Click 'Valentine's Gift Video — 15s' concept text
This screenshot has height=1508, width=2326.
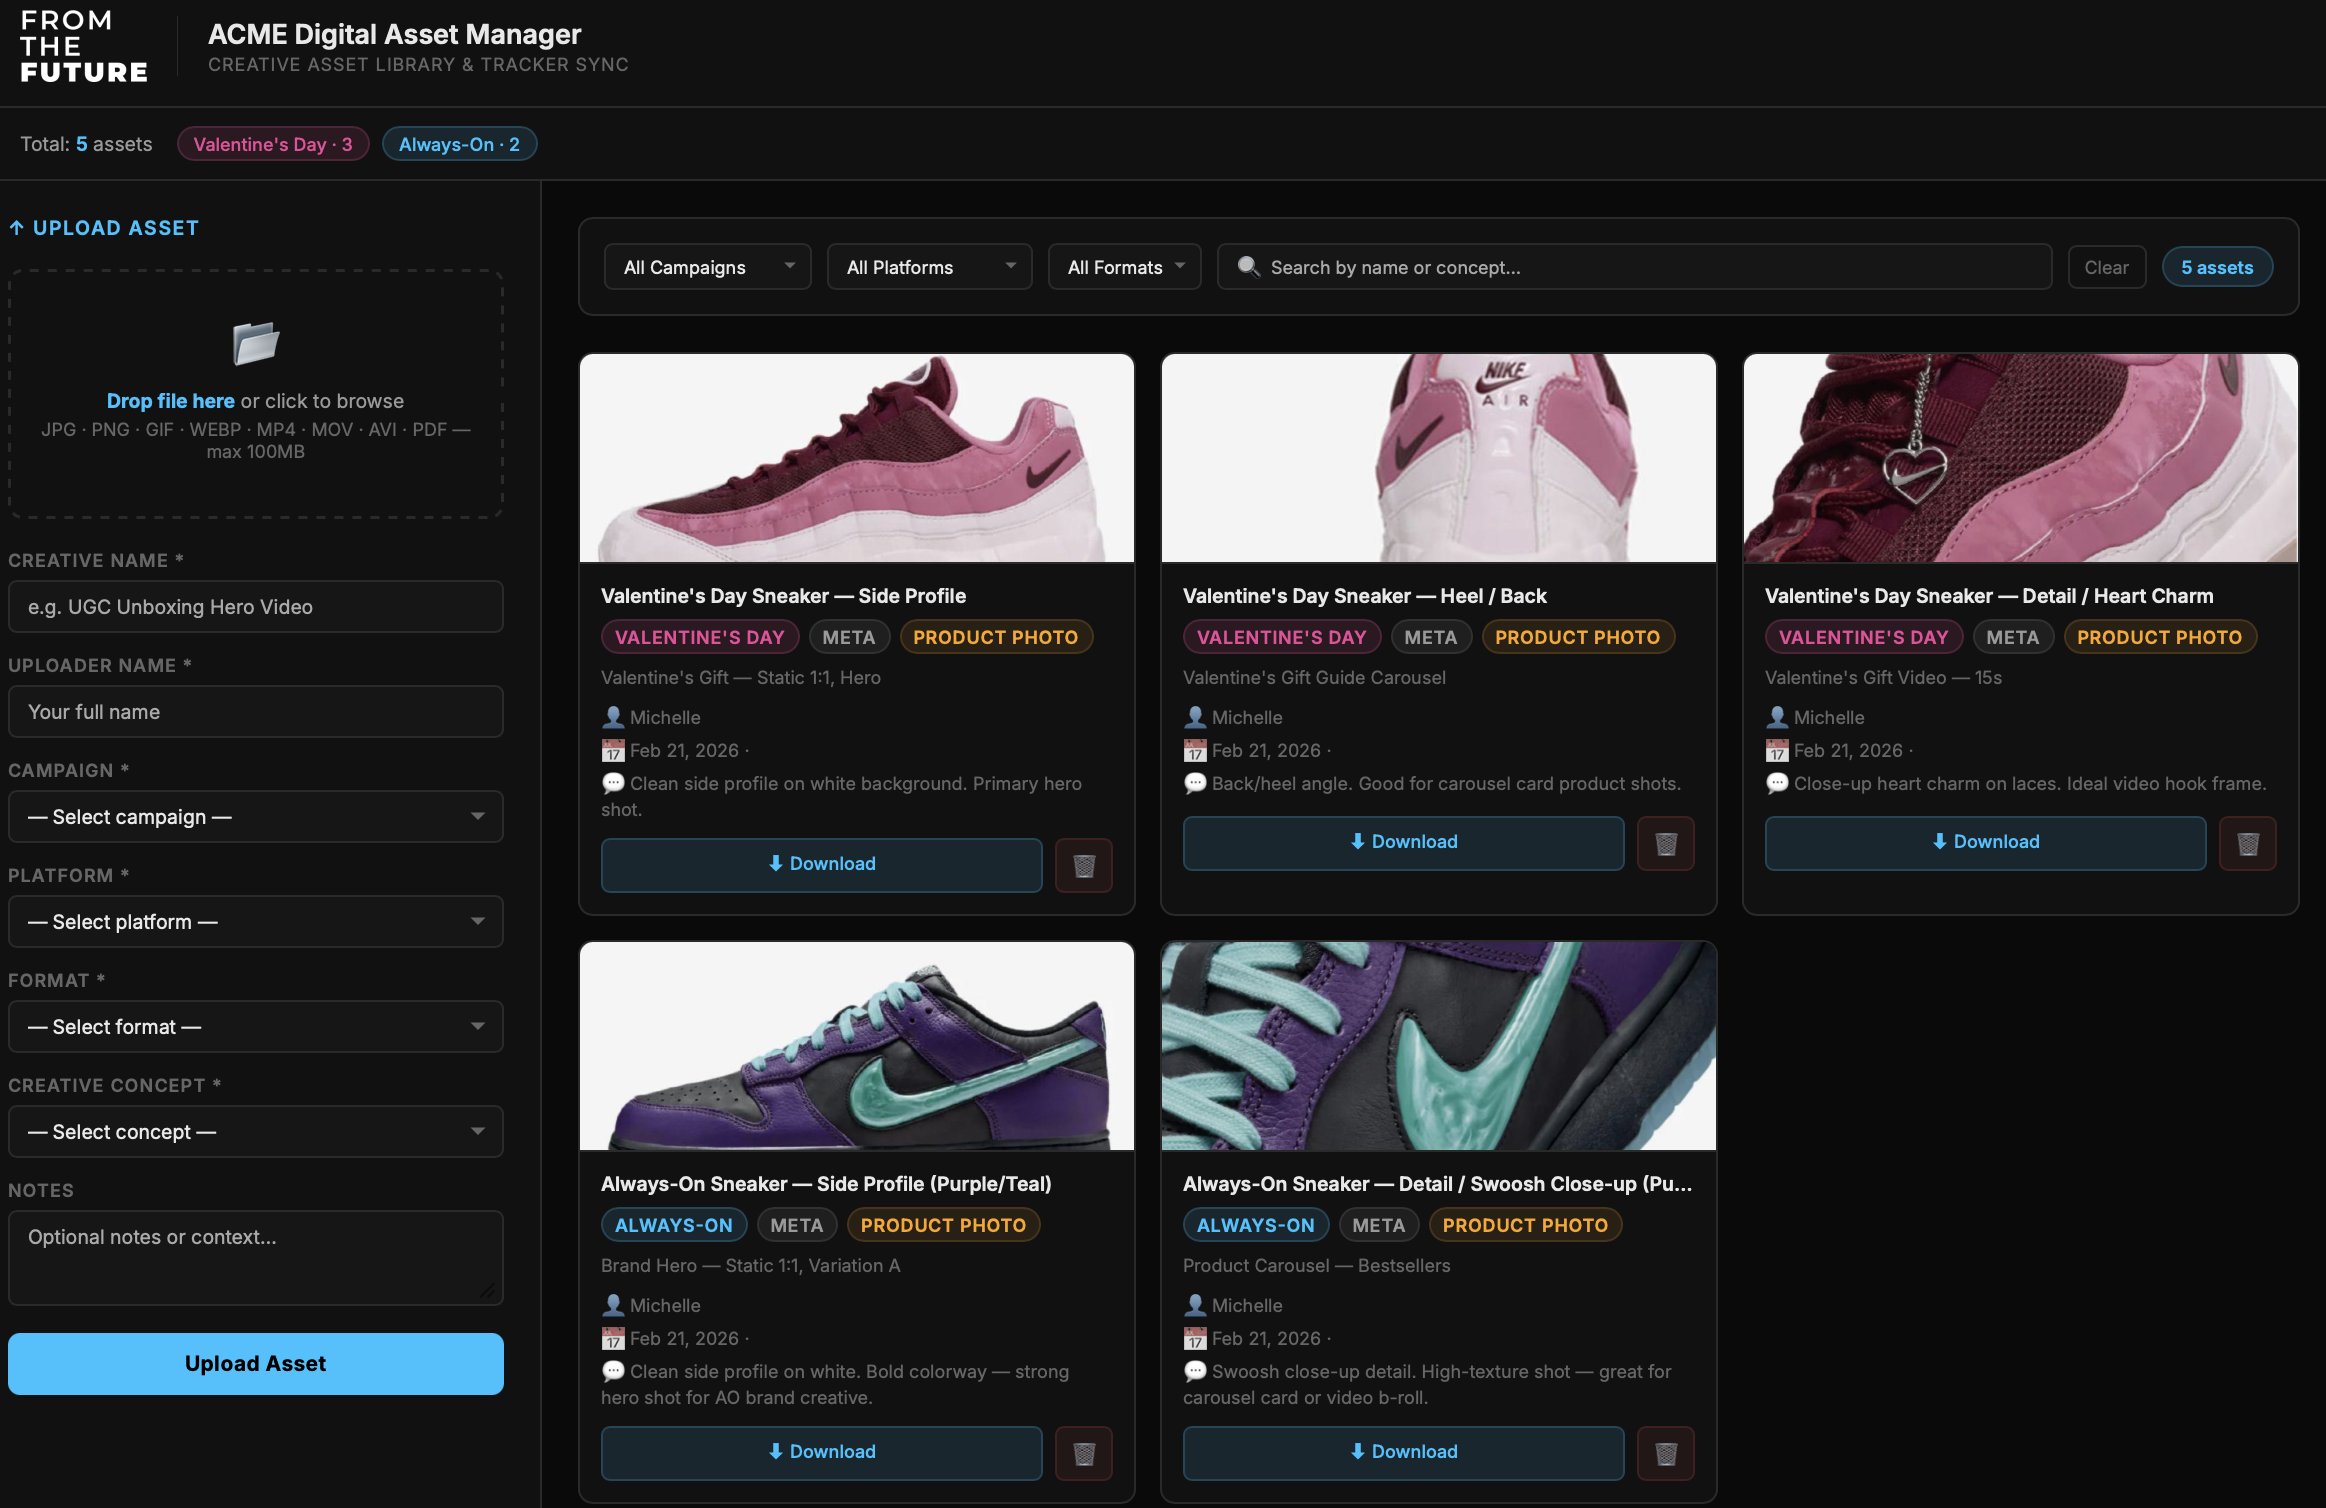pos(1883,678)
